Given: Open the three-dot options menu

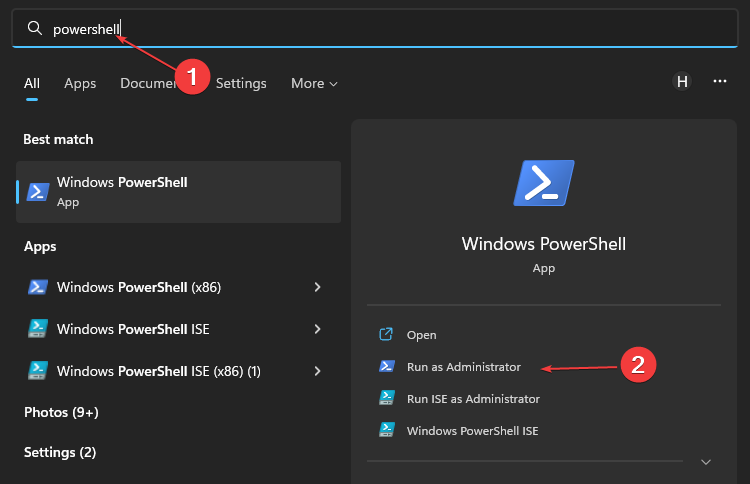Looking at the screenshot, I should tap(720, 81).
